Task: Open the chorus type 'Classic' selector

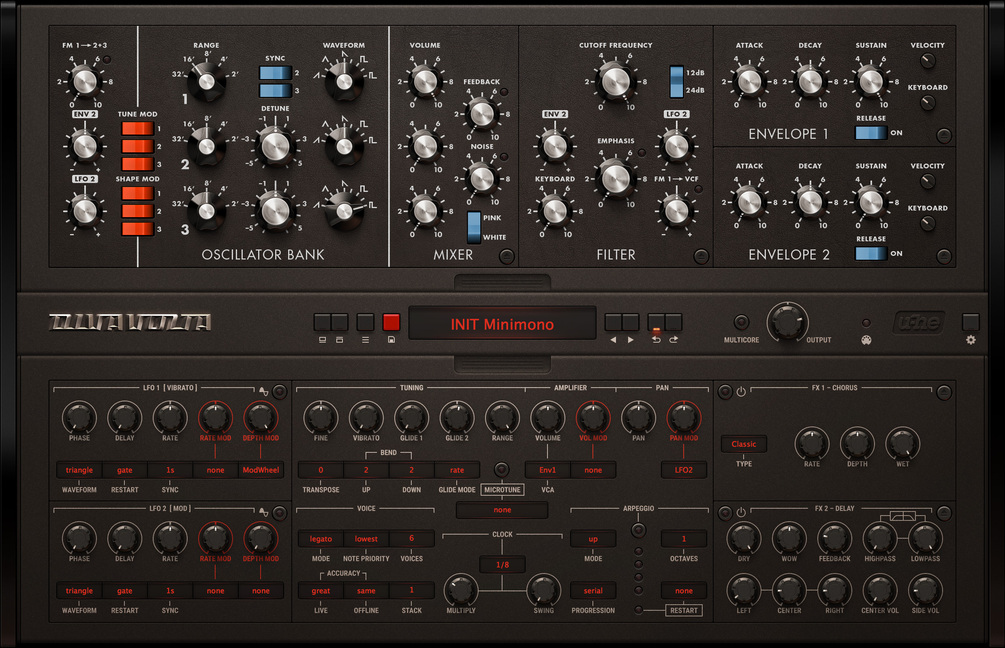Action: click(743, 444)
